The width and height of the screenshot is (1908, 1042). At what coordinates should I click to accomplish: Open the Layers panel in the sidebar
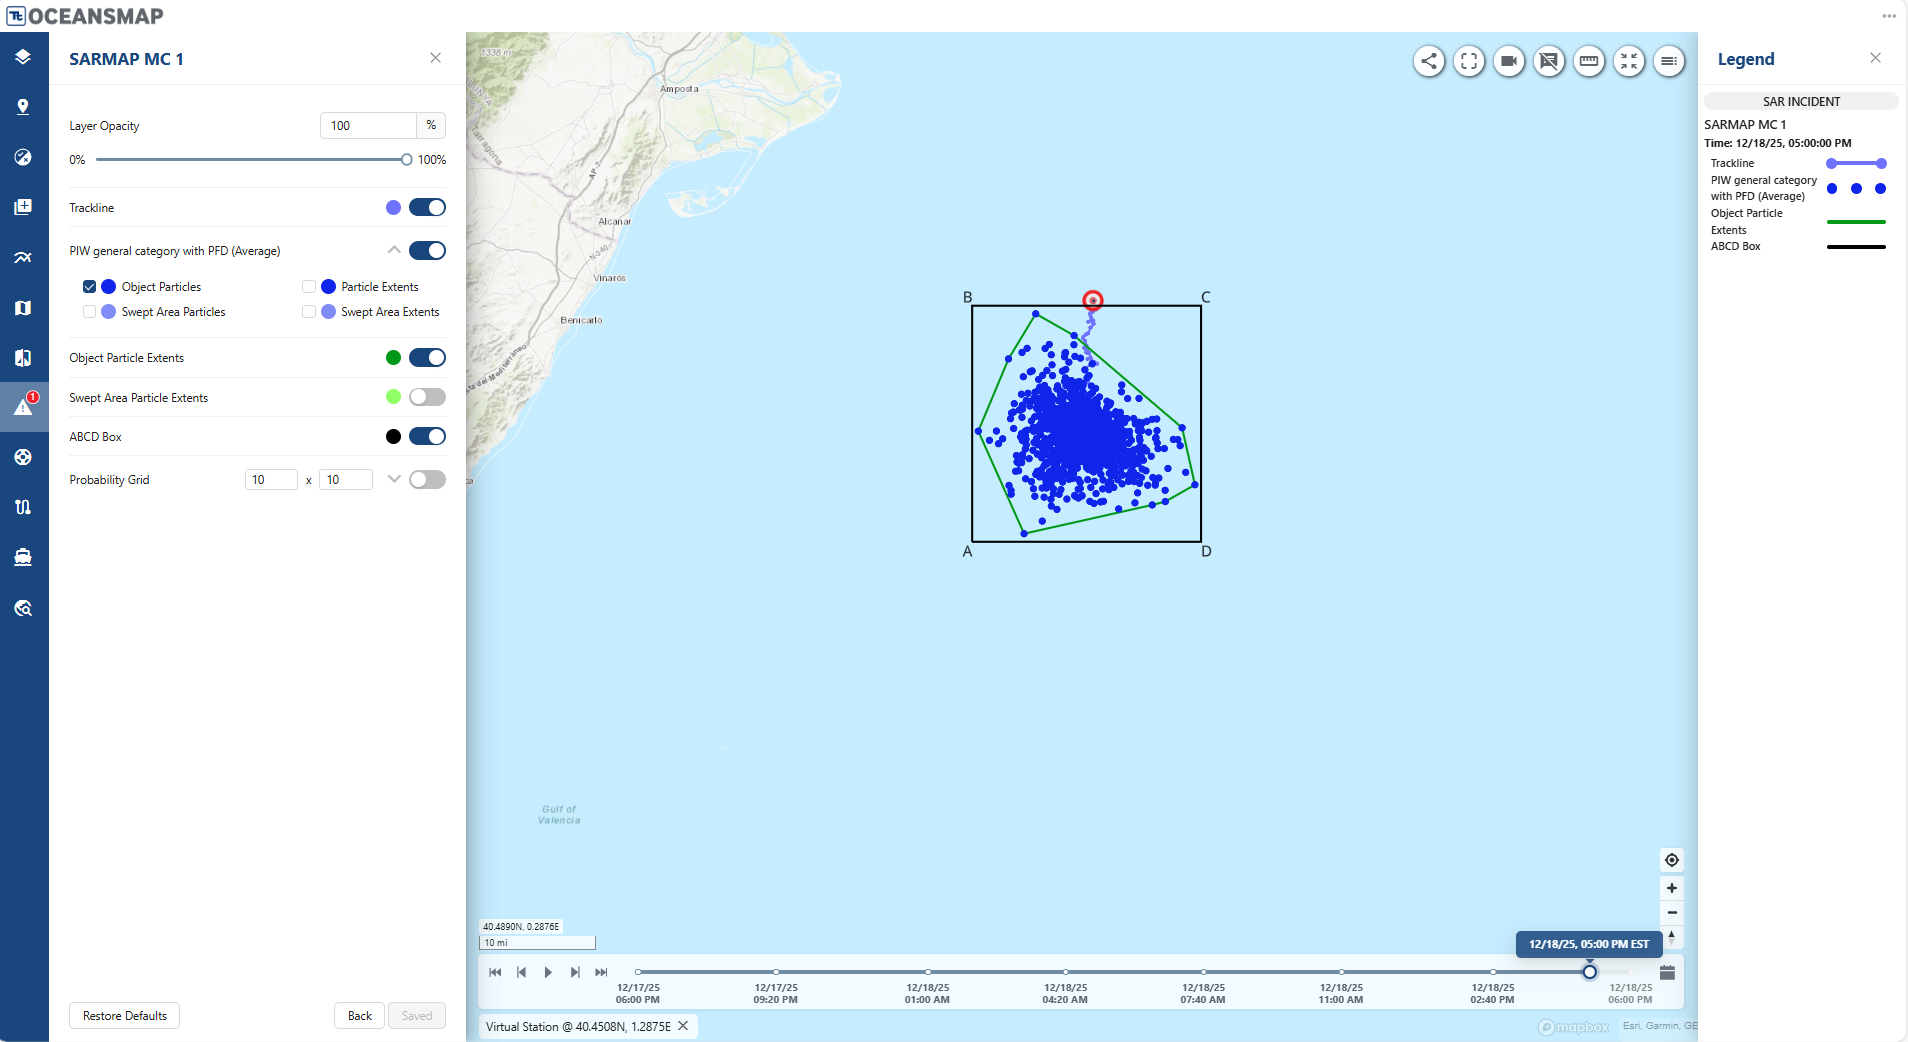(x=24, y=57)
